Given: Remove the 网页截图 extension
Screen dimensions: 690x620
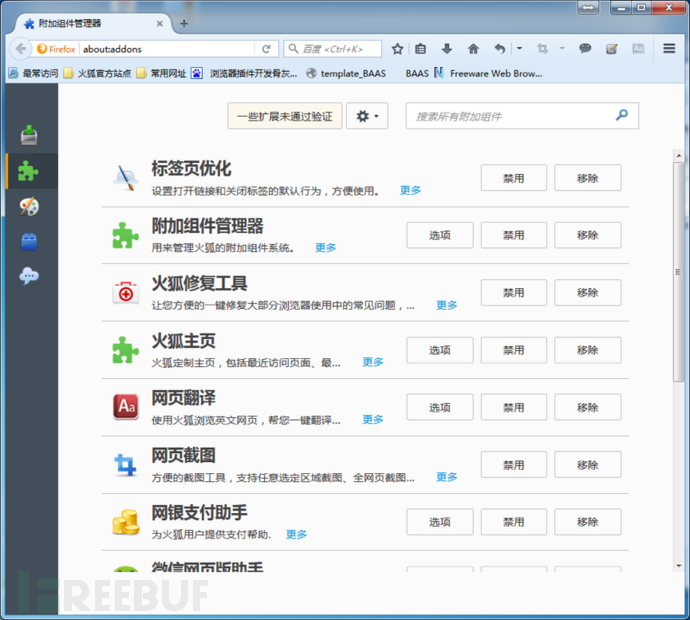Looking at the screenshot, I should click(587, 465).
